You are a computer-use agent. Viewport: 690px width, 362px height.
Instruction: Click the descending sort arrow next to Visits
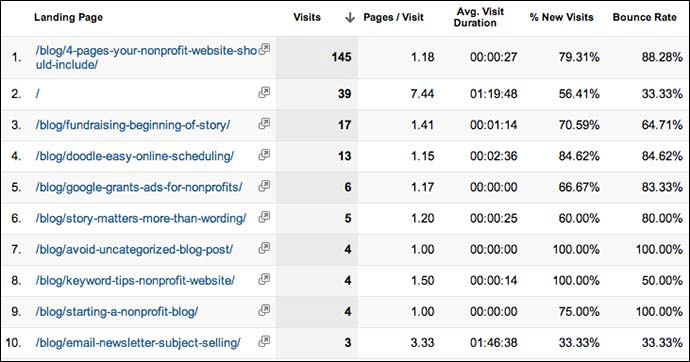(350, 18)
